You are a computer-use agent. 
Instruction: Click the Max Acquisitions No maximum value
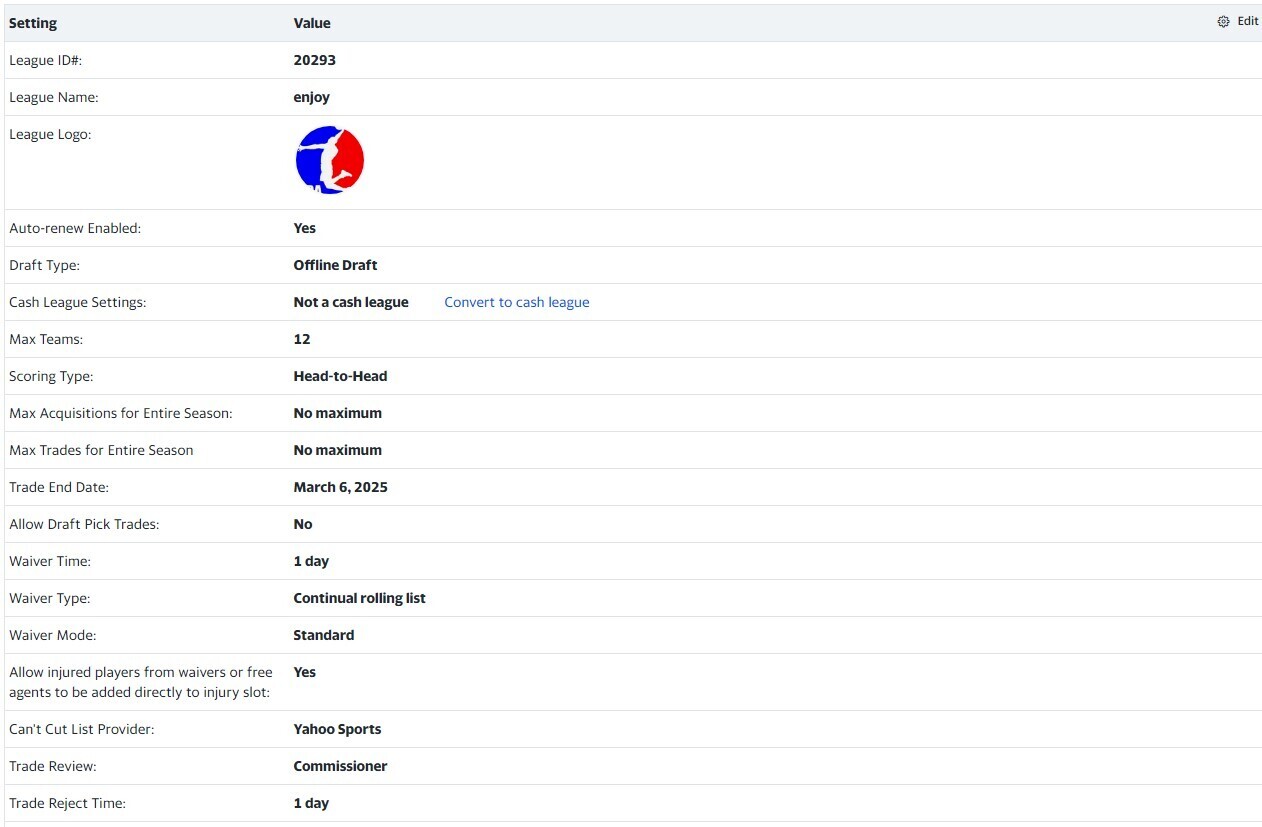tap(338, 413)
